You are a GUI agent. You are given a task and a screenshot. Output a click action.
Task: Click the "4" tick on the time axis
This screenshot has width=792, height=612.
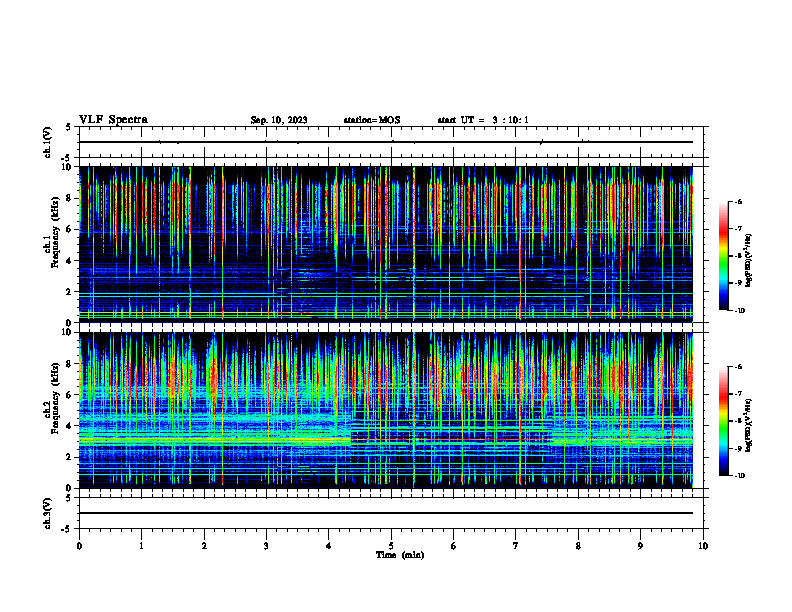(329, 546)
